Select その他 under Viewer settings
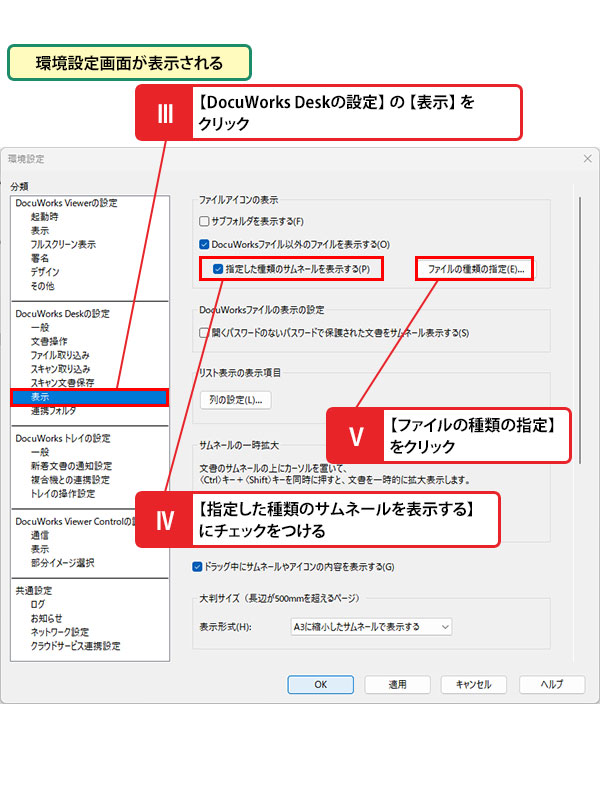This screenshot has width=600, height=800. tap(42, 286)
